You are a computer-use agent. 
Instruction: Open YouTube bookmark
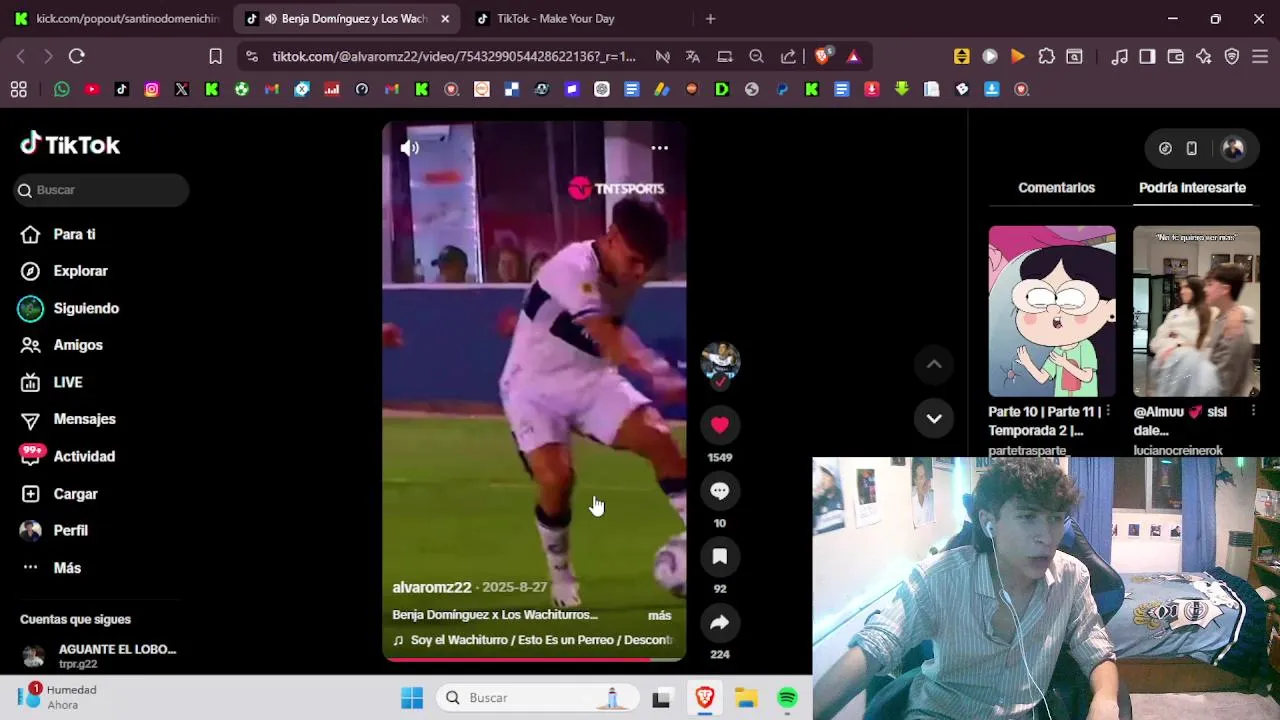pos(92,89)
